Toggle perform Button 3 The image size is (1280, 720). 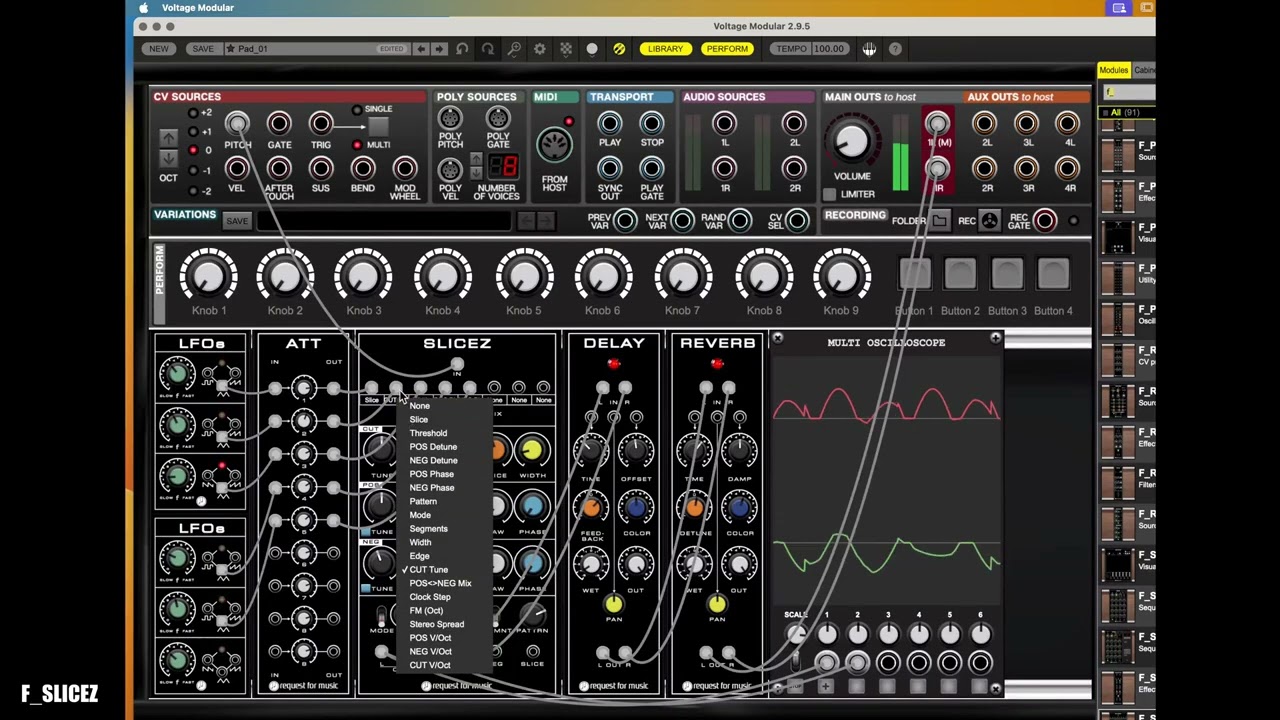pos(1007,274)
